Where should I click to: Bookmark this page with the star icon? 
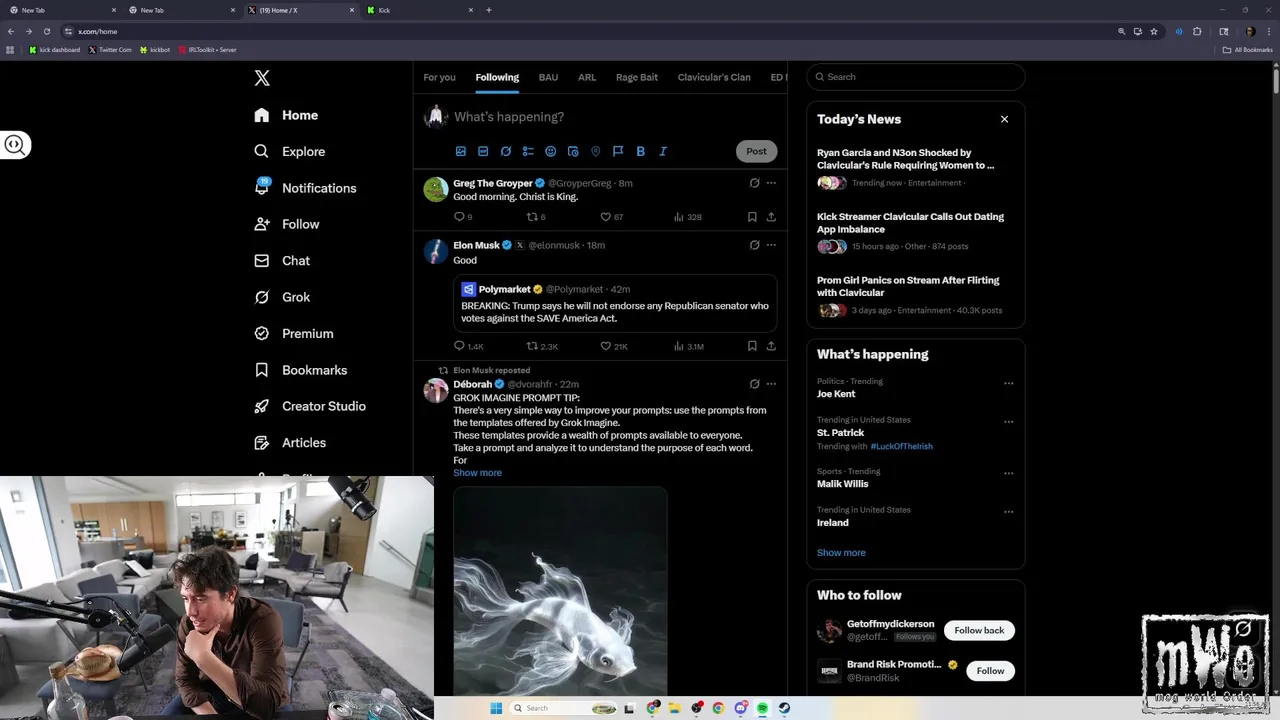point(1154,31)
